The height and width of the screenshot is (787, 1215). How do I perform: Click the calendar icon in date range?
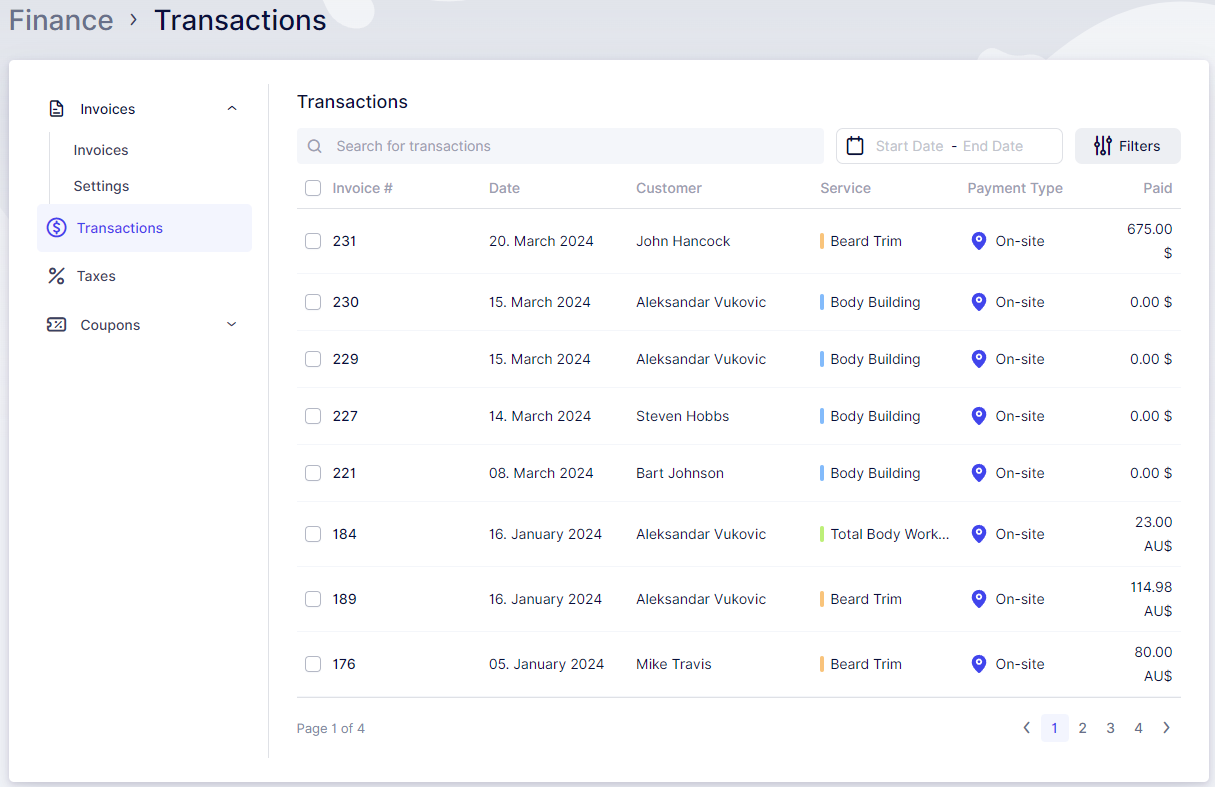click(x=855, y=146)
